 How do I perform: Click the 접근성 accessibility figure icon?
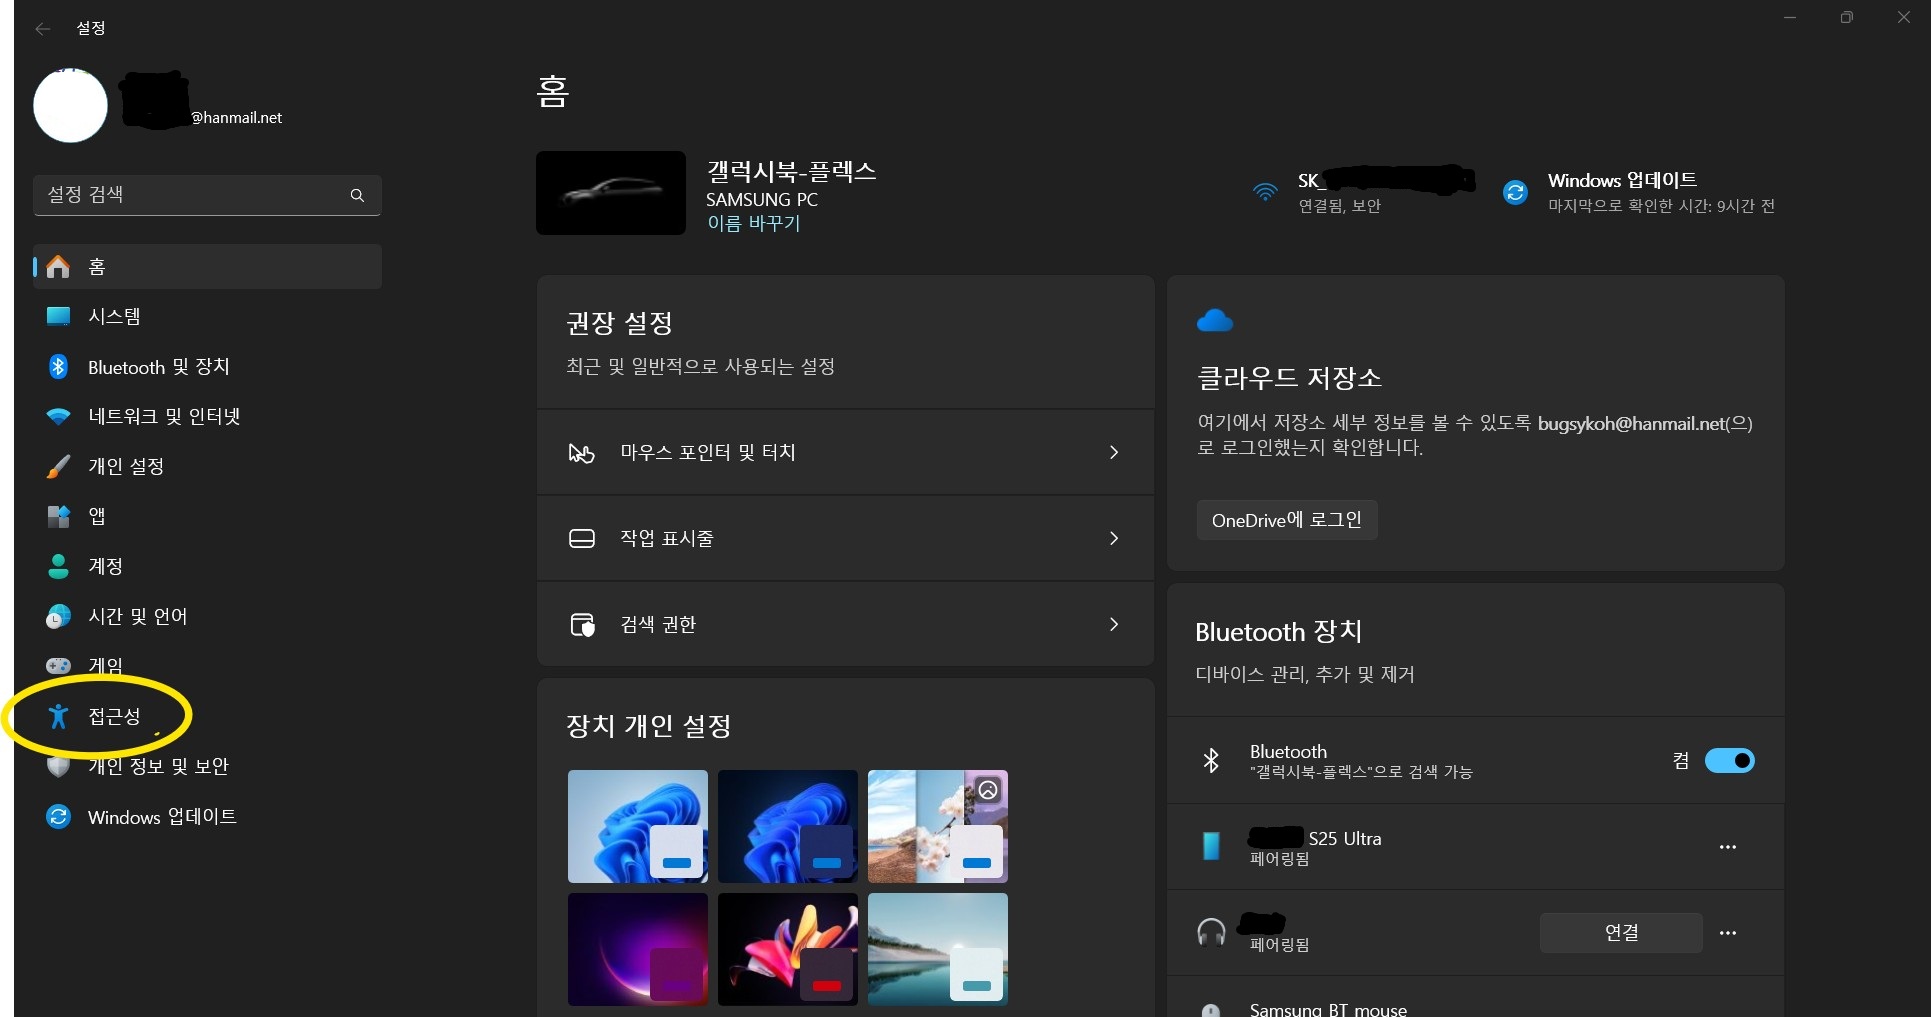point(59,716)
